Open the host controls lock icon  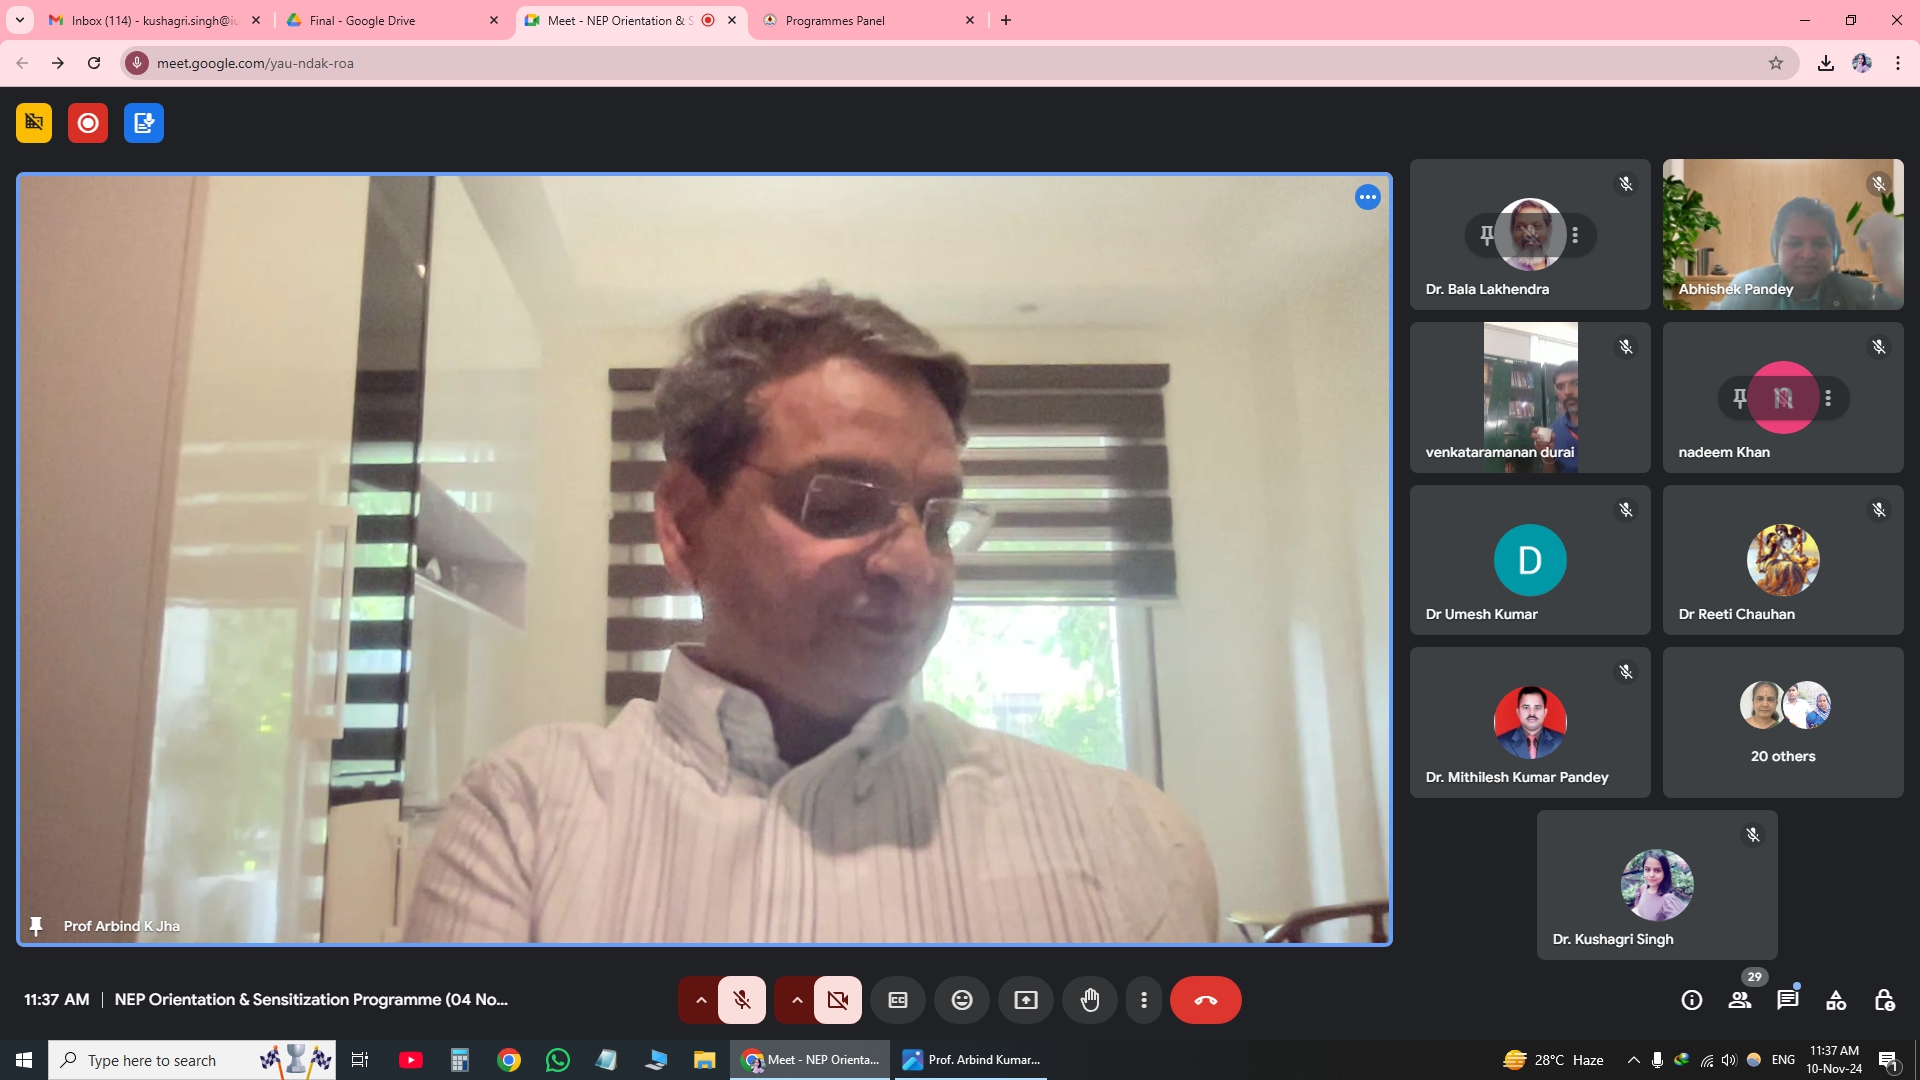point(1884,1000)
